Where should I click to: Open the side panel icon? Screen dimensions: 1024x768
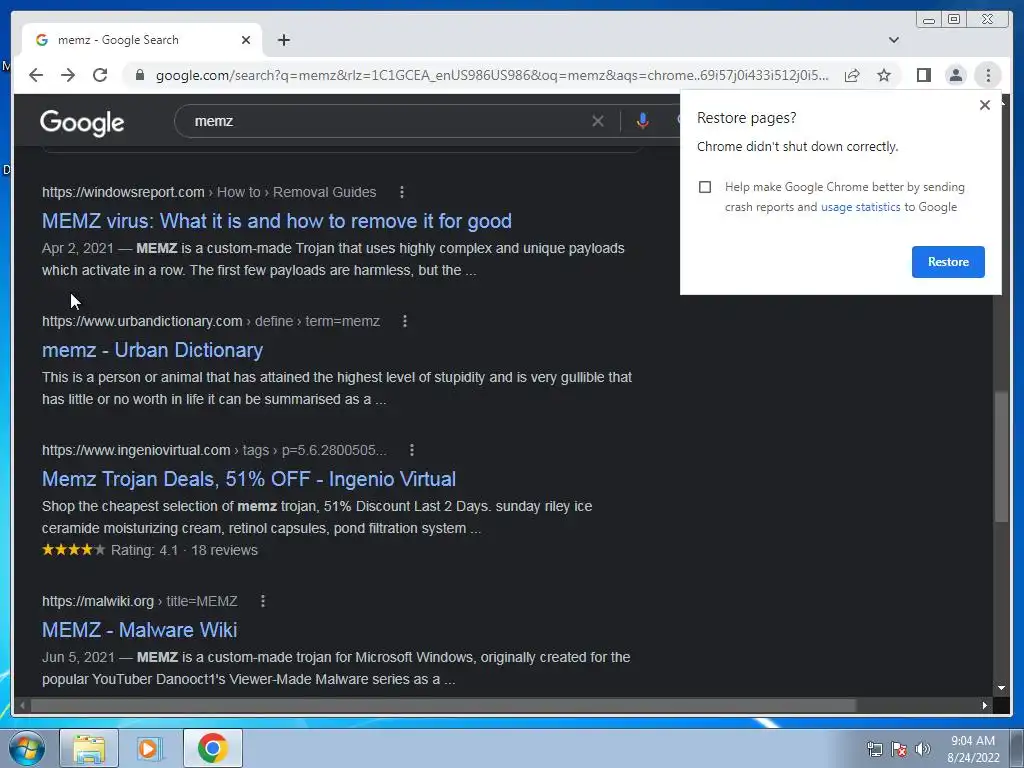pyautogui.click(x=923, y=75)
